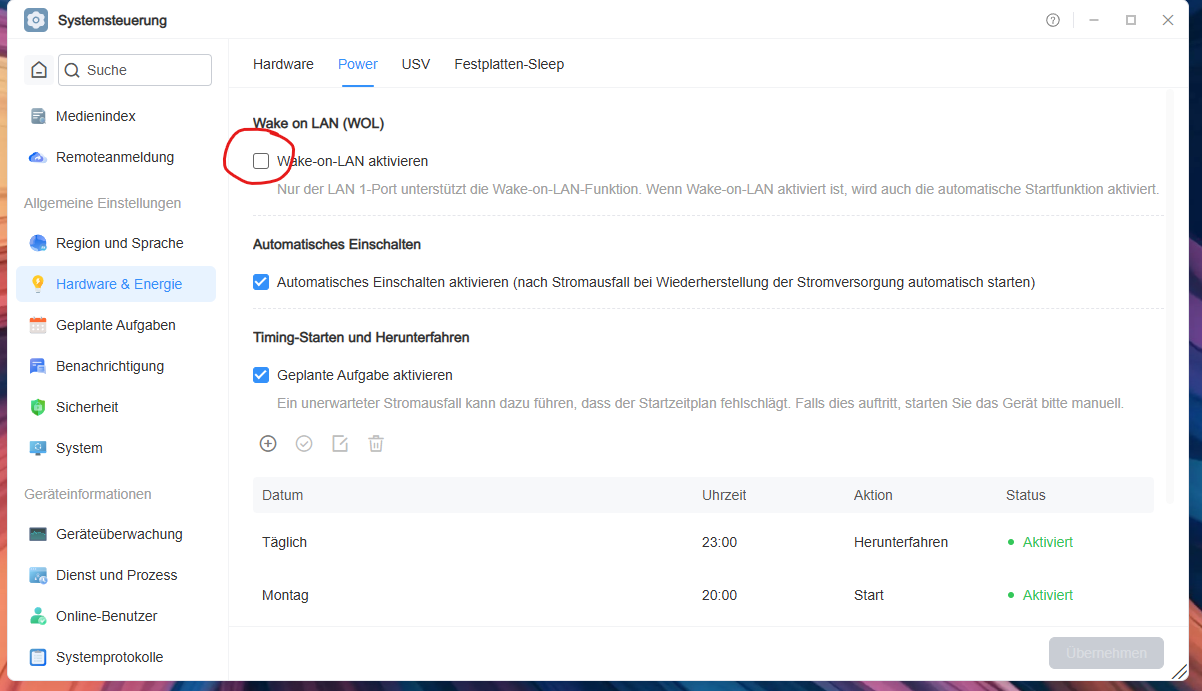Go to the home icon in sidebar
This screenshot has width=1202, height=691.
coord(38,70)
